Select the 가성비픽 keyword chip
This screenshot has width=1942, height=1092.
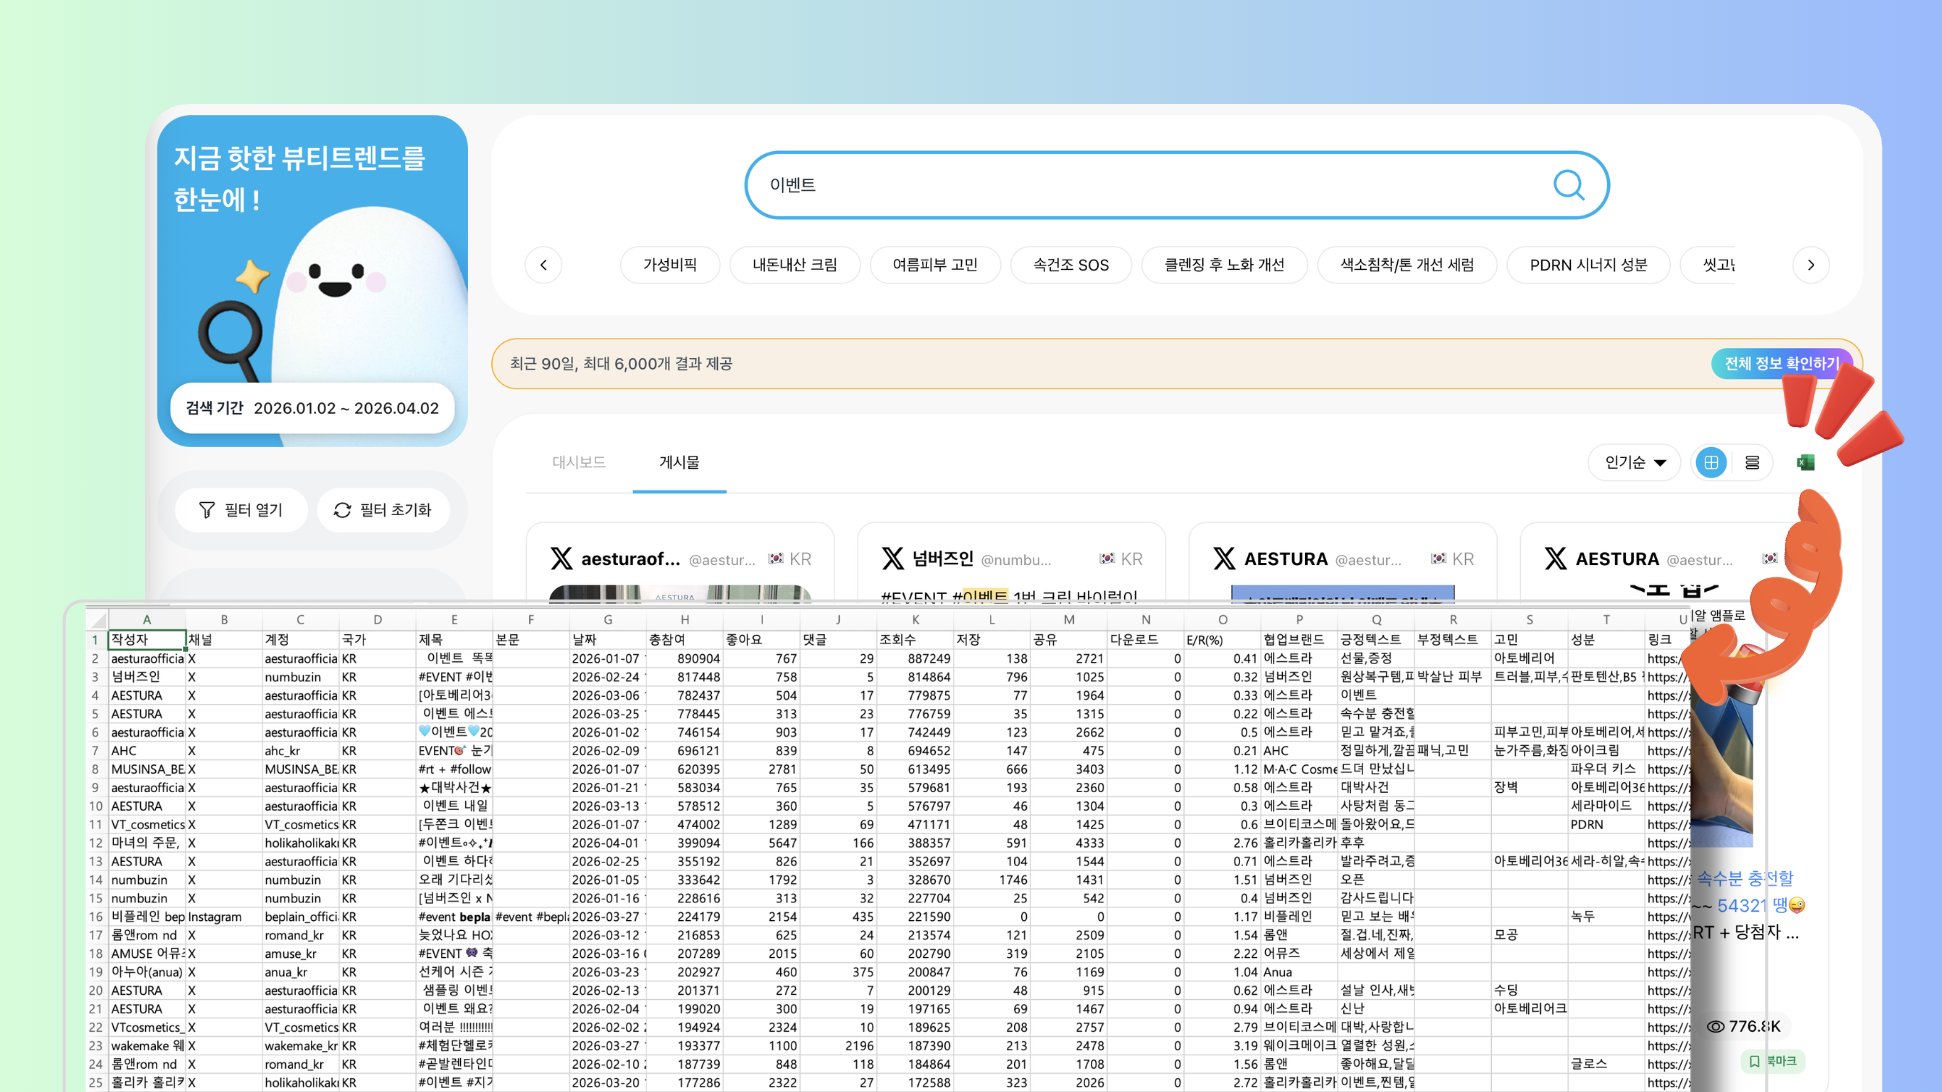click(x=669, y=265)
